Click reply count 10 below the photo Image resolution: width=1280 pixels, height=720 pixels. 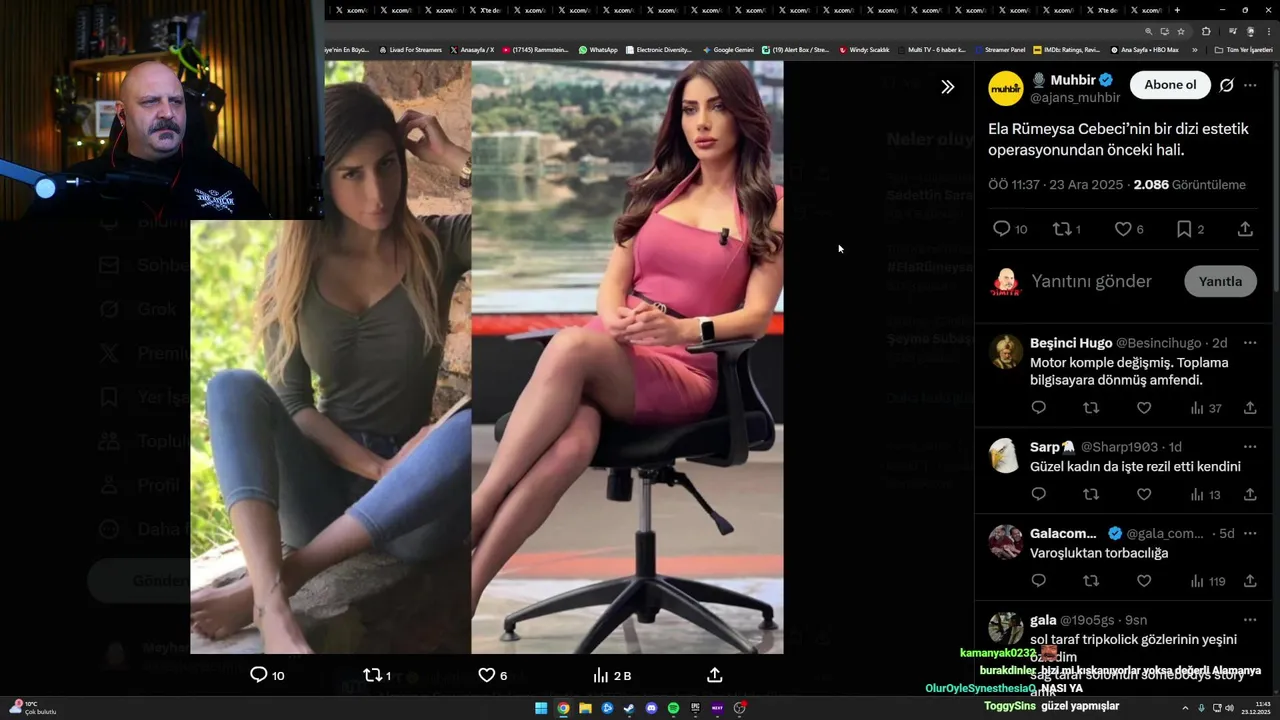coord(268,675)
